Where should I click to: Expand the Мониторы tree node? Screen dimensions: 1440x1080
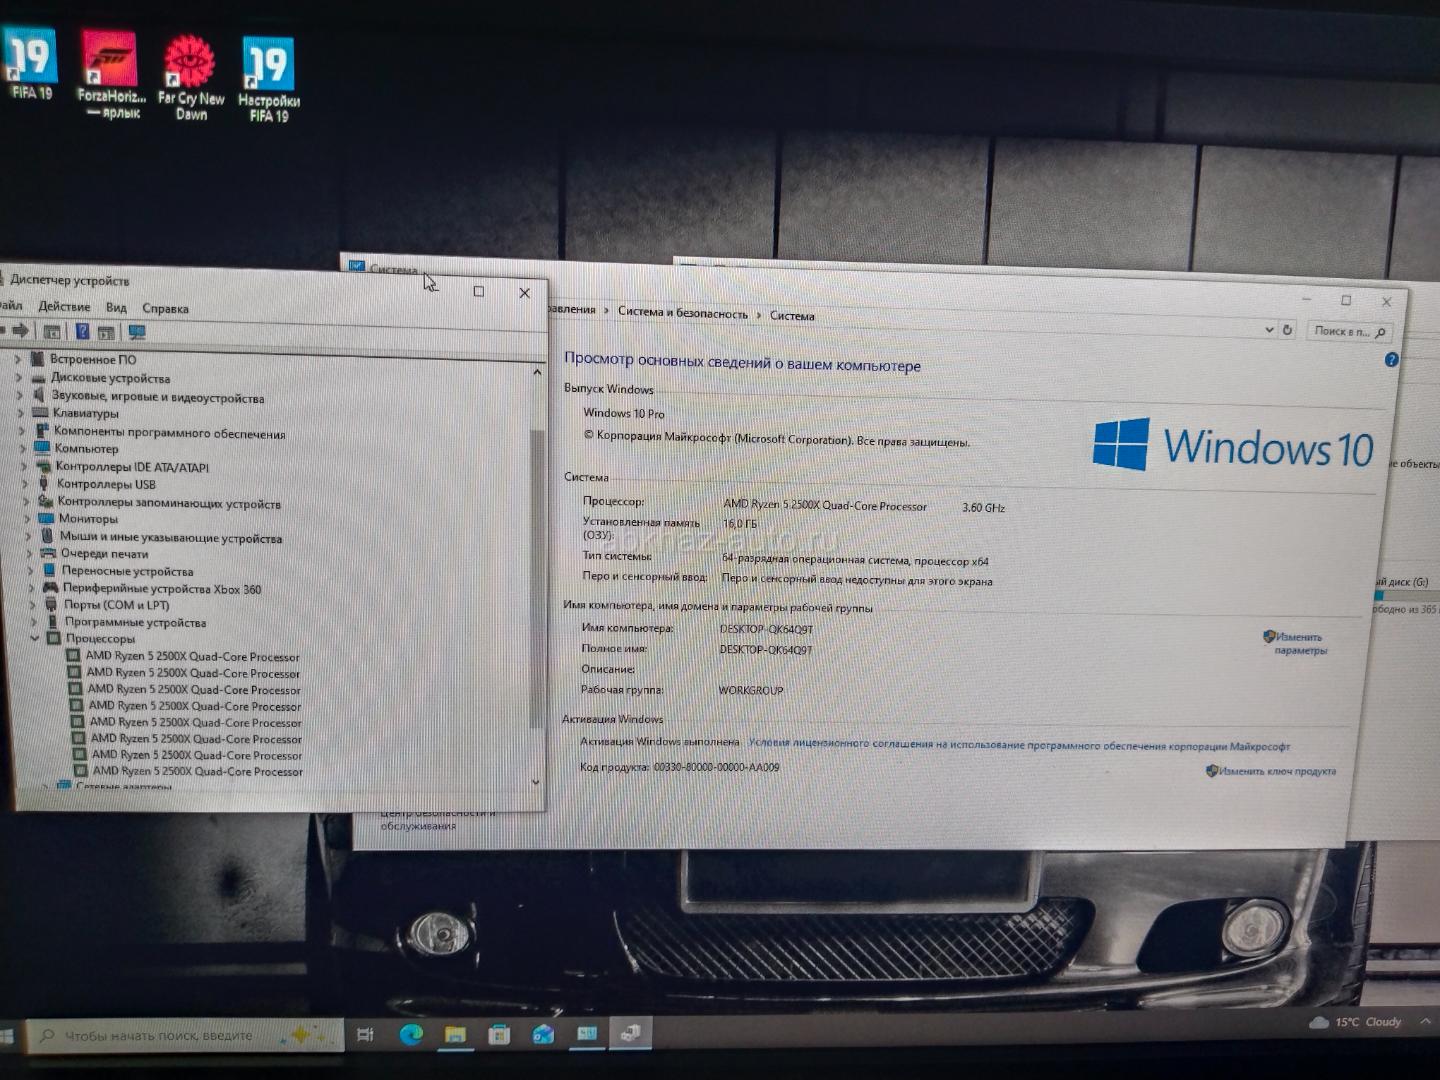pos(26,519)
